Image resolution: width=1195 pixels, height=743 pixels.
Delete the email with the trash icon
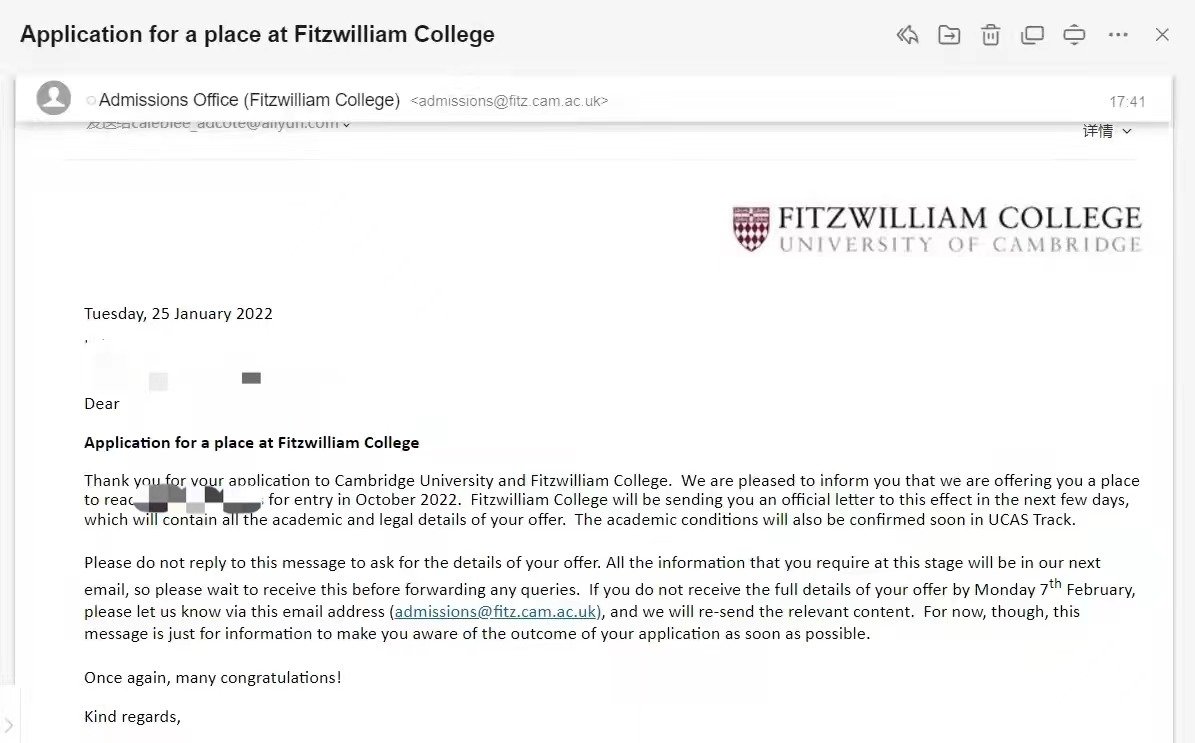pos(990,36)
